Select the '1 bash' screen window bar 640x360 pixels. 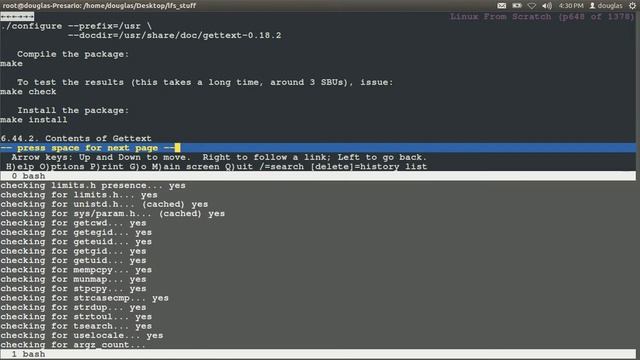318,354
